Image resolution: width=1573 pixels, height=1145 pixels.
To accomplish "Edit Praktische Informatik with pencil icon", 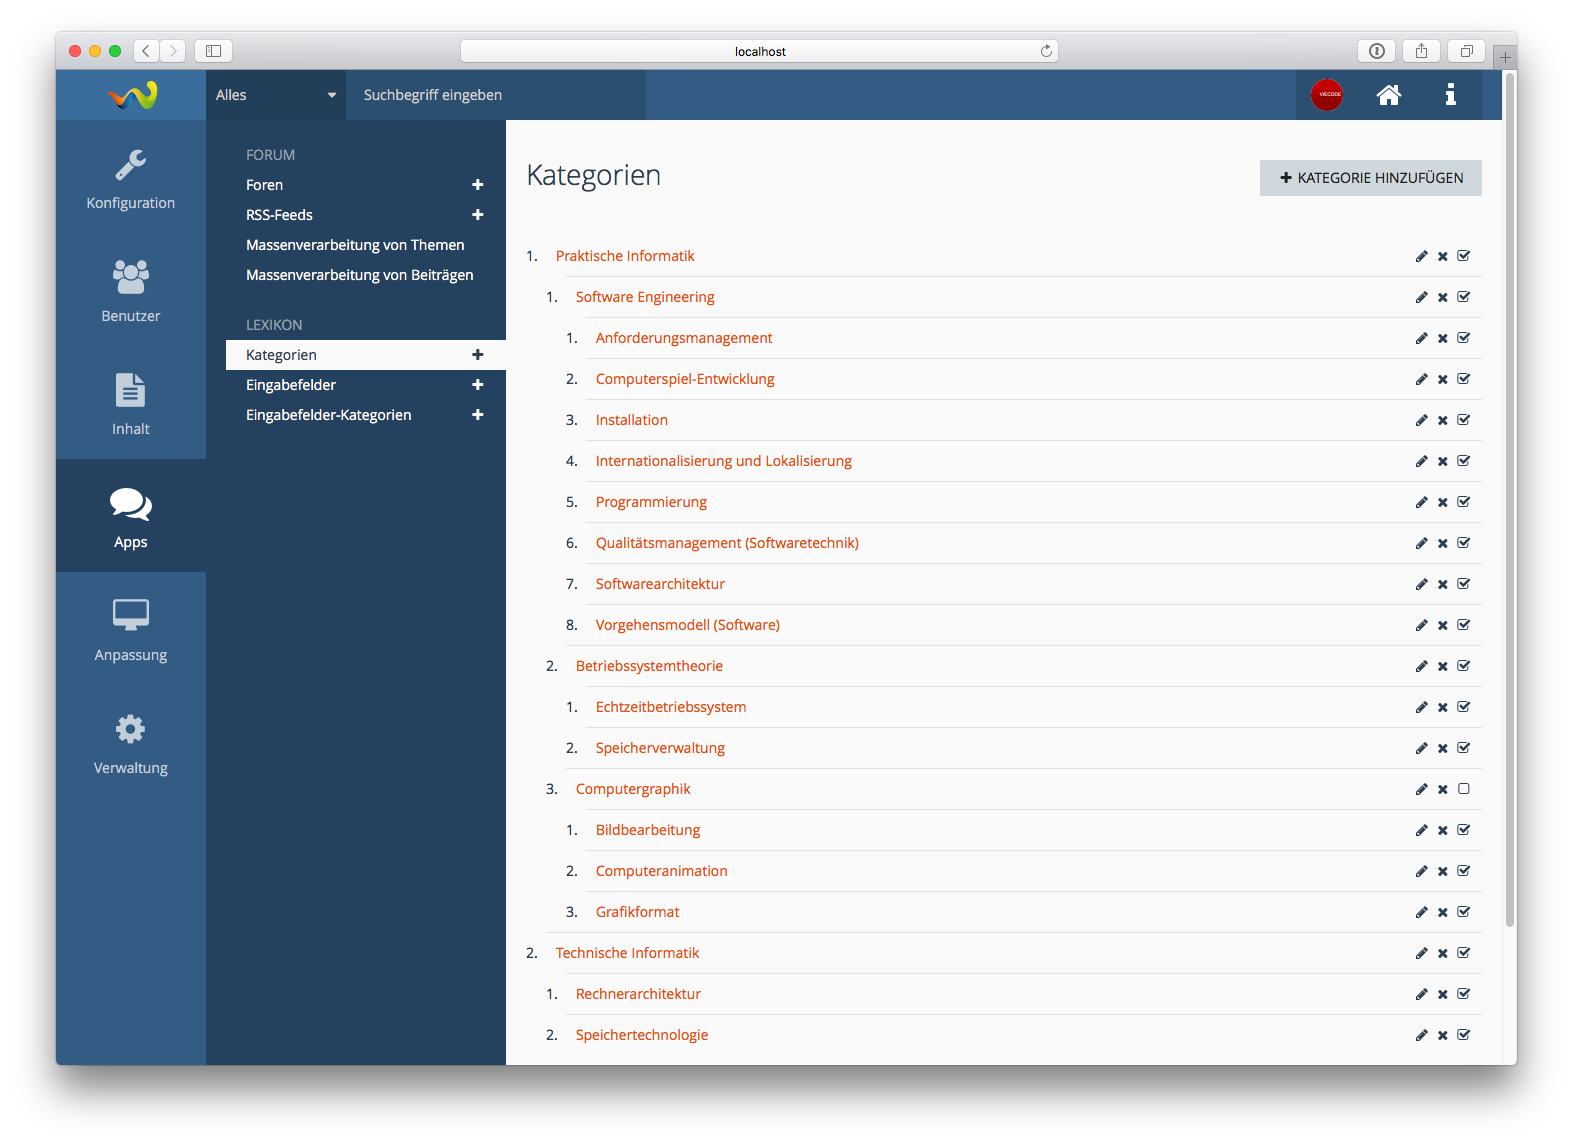I will [x=1421, y=256].
